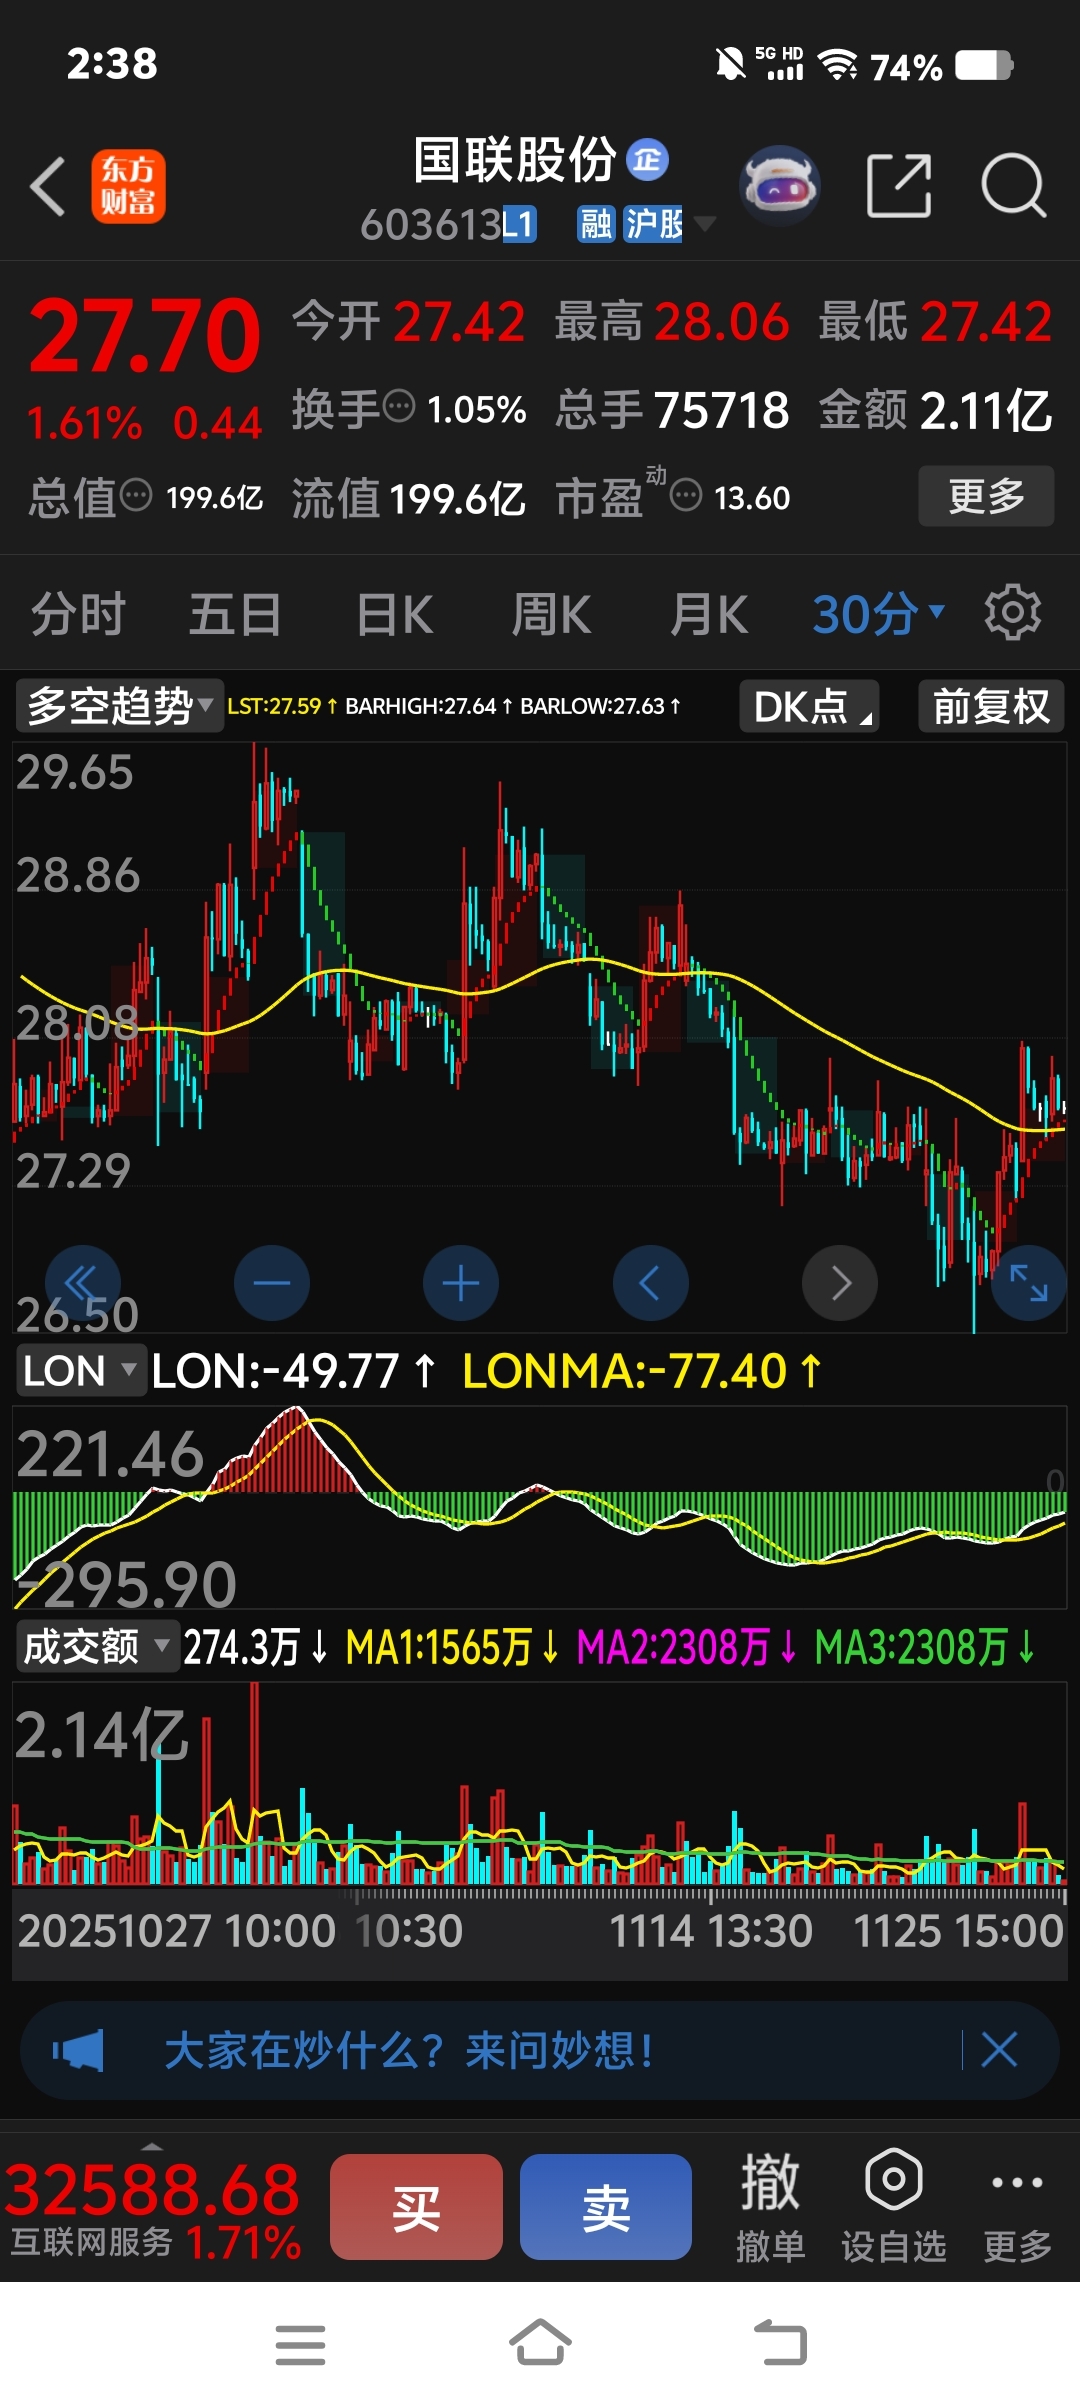This screenshot has height=2408, width=1080.
Task: Tap the back arrow icon
Action: 48,186
